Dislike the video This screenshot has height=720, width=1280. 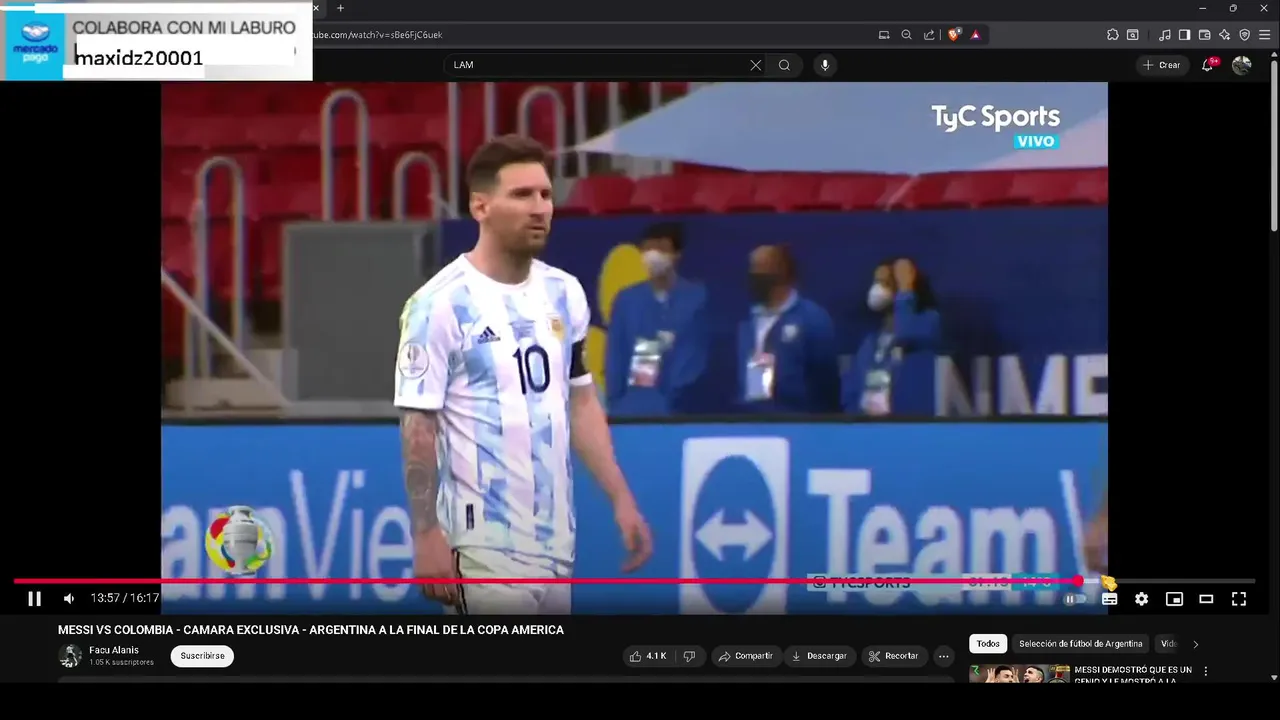tap(689, 656)
